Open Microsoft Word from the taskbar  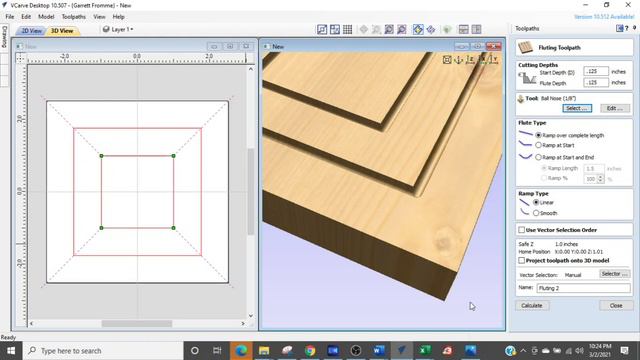(x=378, y=350)
